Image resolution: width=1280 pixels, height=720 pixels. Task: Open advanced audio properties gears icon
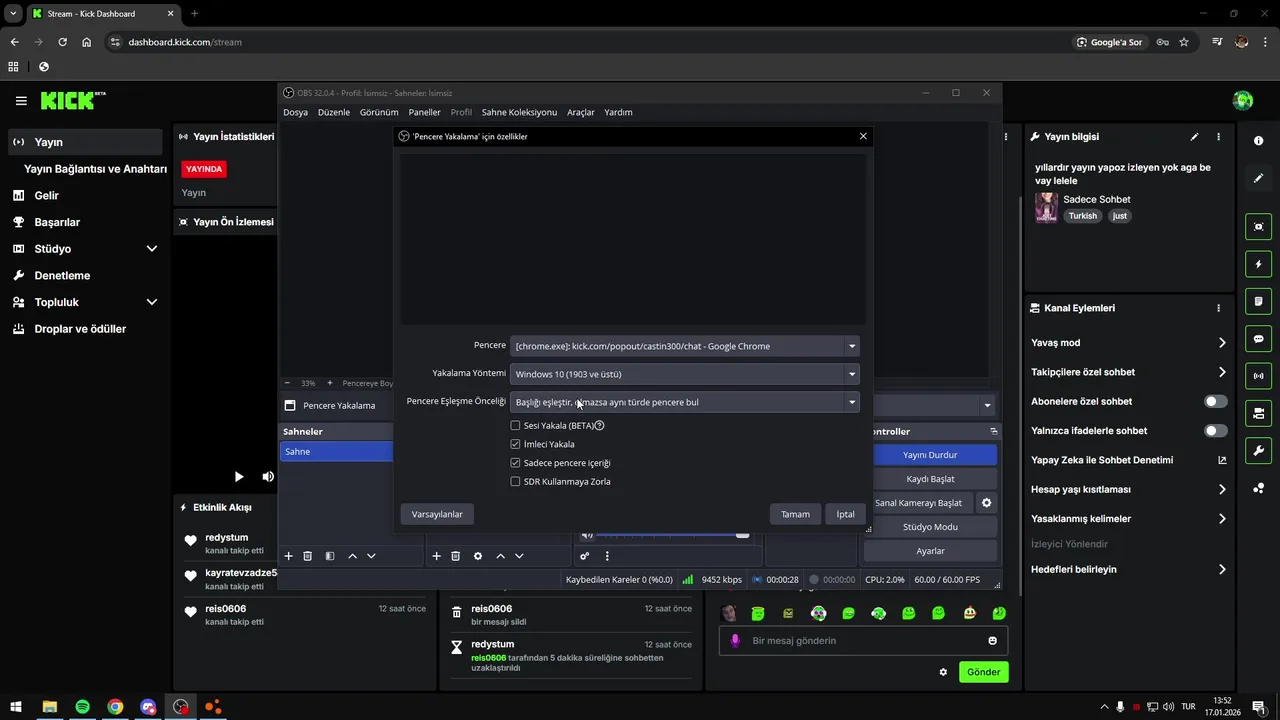coord(585,556)
